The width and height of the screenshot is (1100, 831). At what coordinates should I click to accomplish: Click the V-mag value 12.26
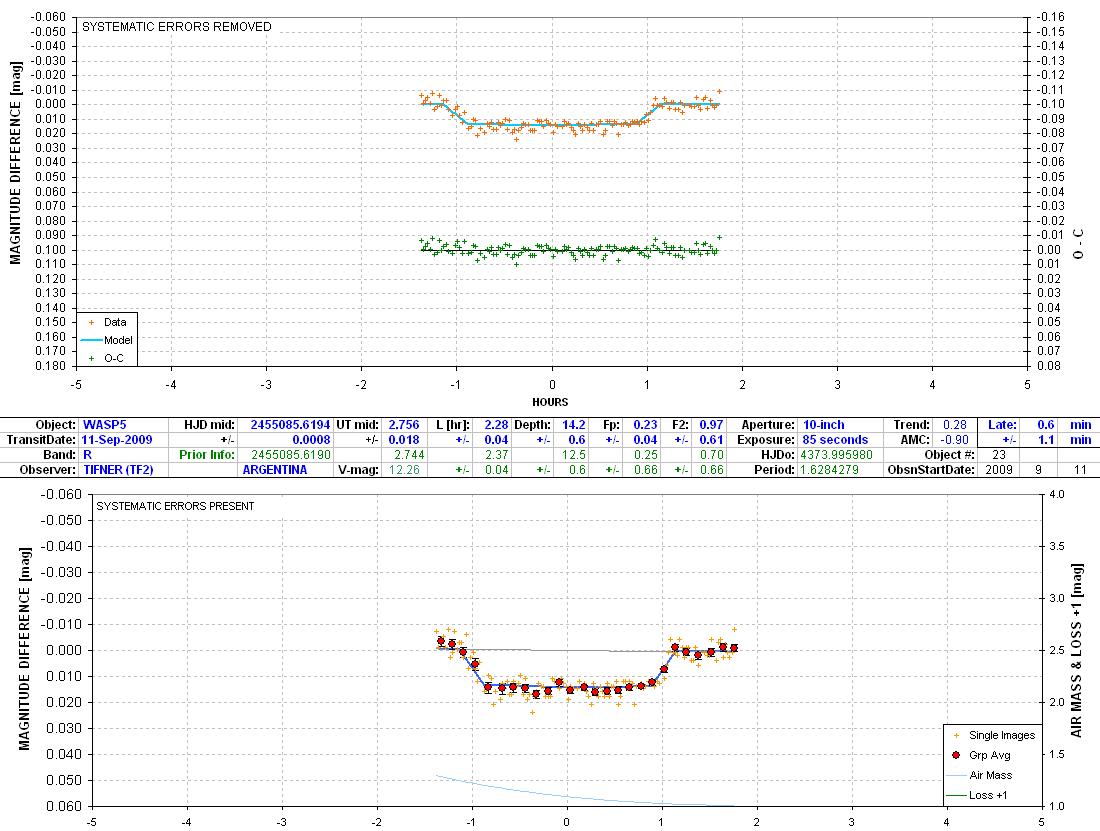click(403, 469)
